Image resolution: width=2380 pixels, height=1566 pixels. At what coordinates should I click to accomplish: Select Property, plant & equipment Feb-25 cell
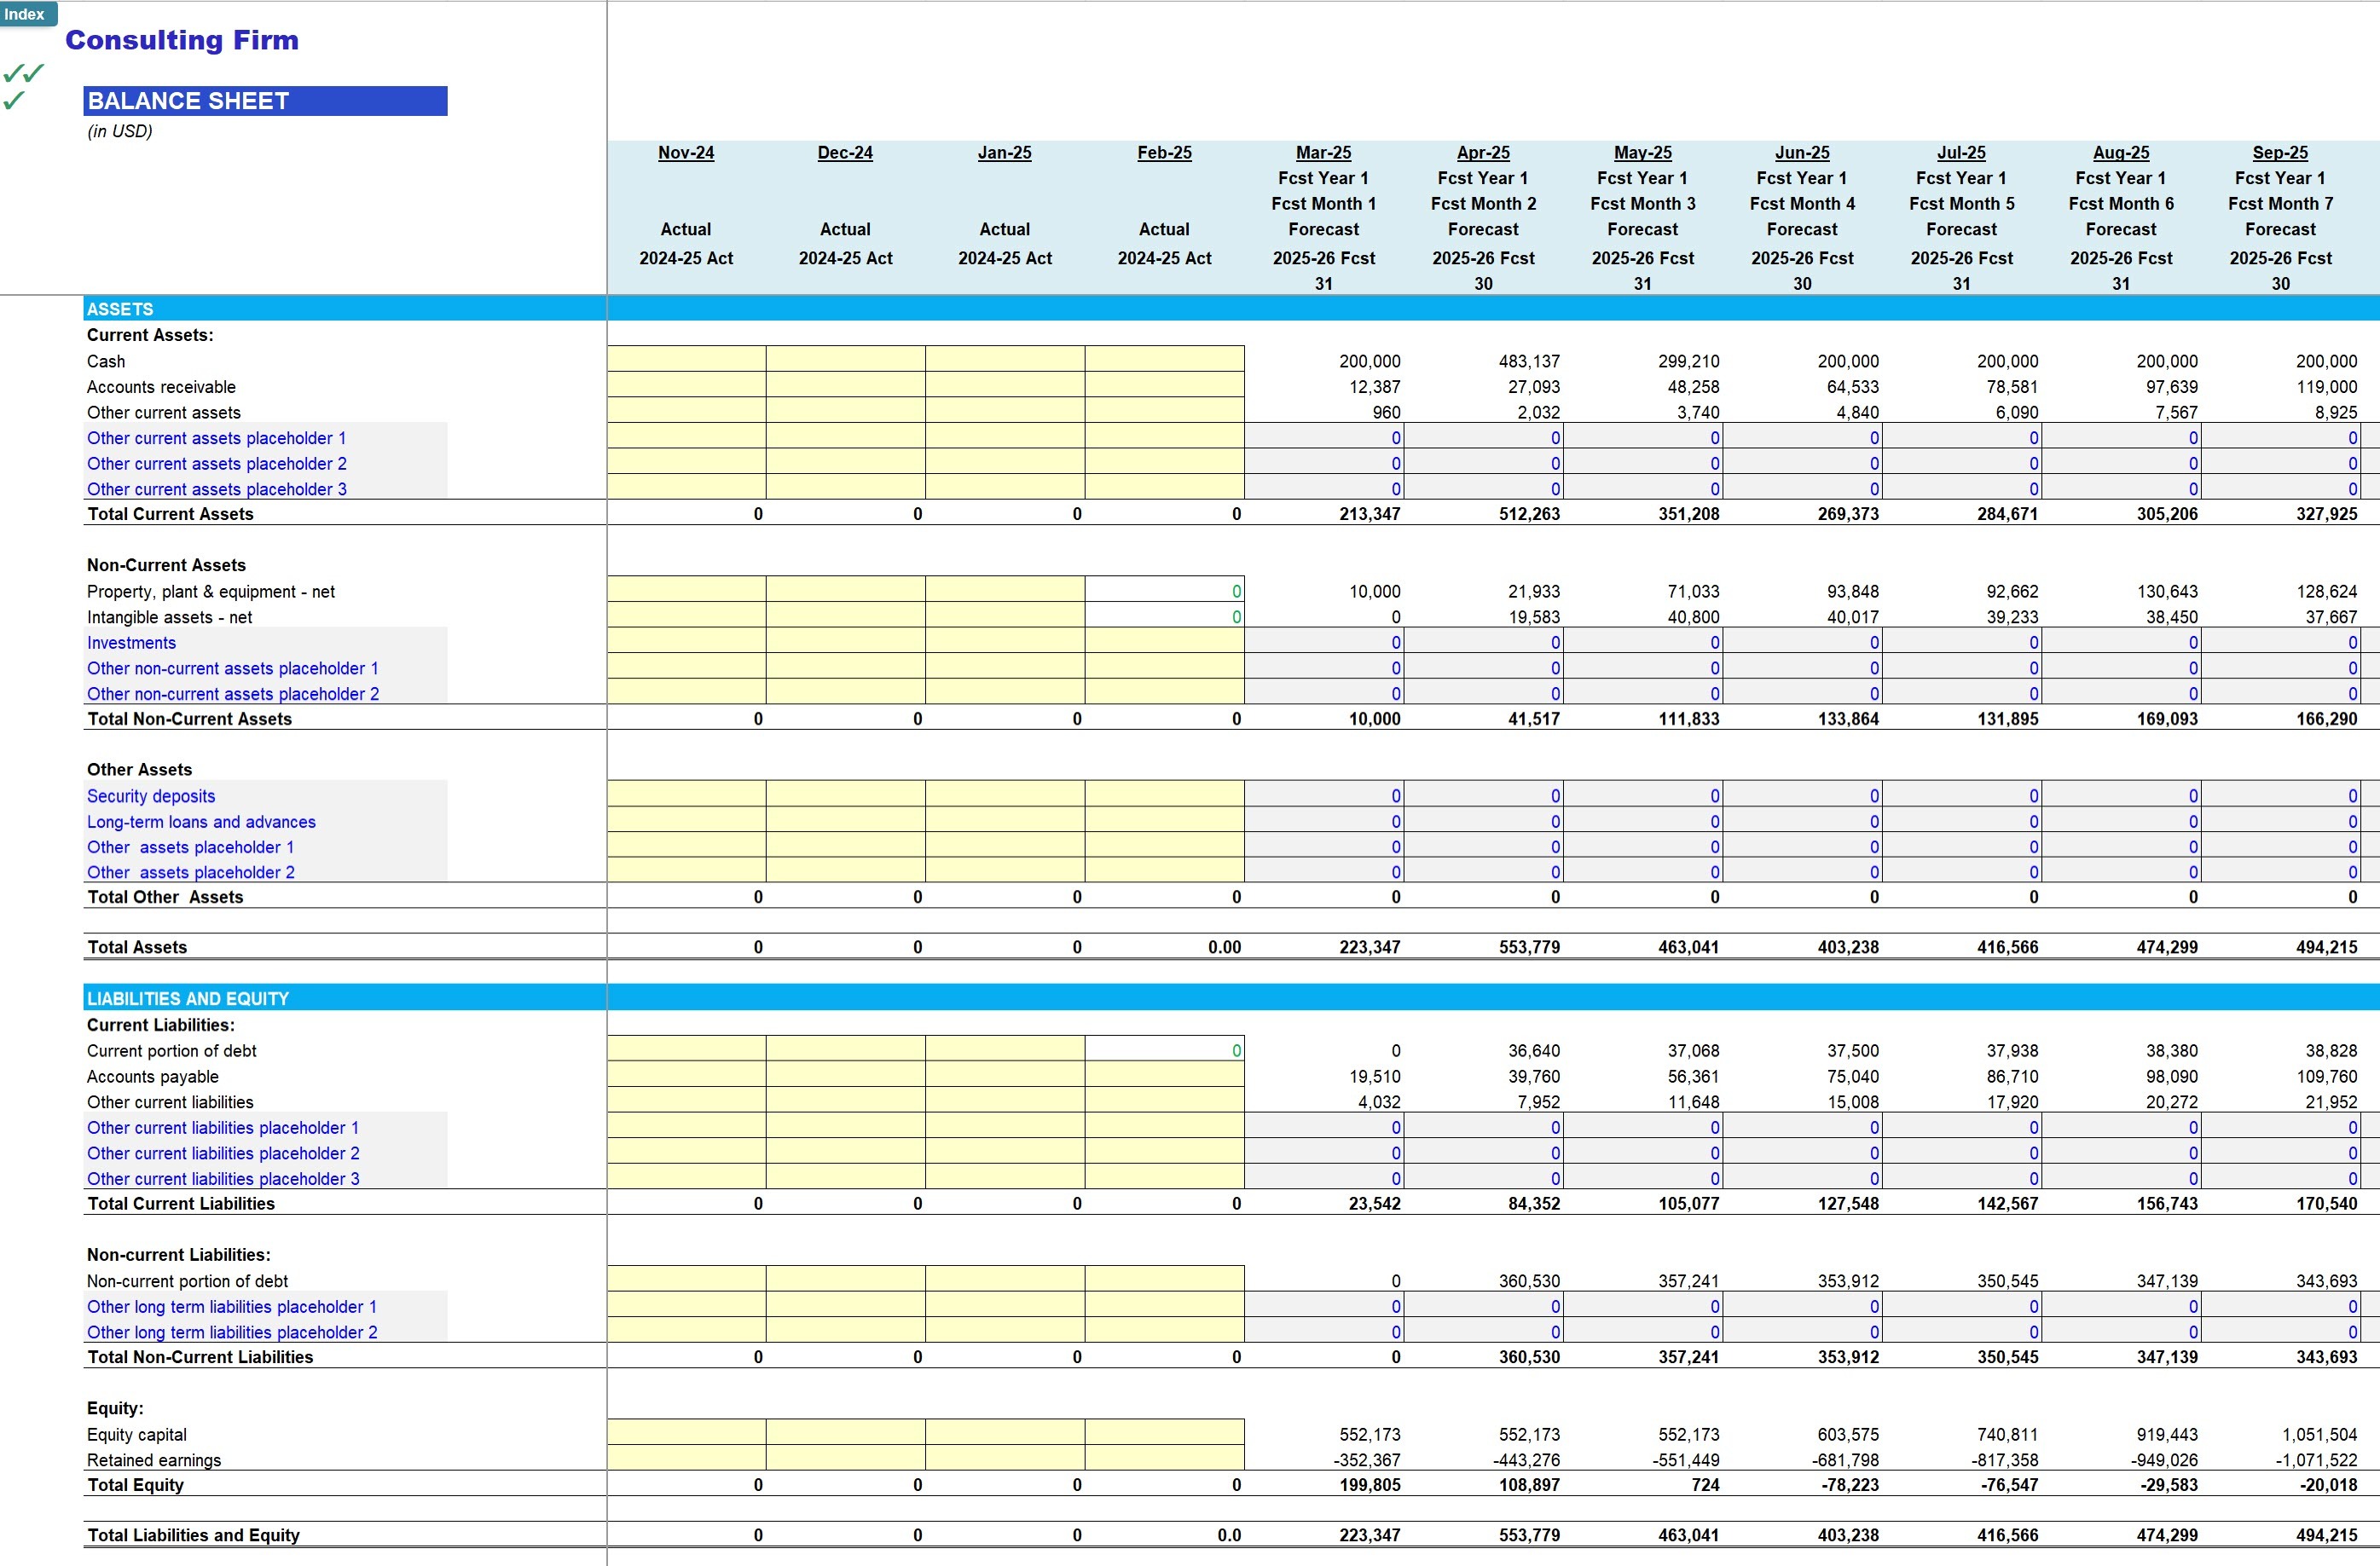[1164, 590]
